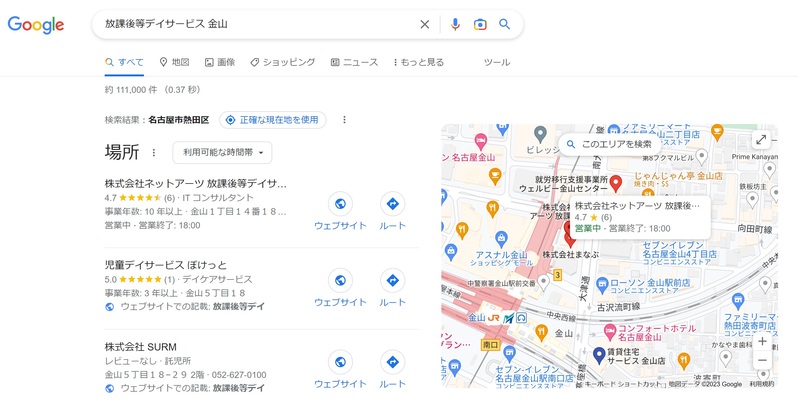The image size is (798, 415).
Task: Click the コンフォートホテル 名古屋金山 map marker
Action: tap(610, 333)
